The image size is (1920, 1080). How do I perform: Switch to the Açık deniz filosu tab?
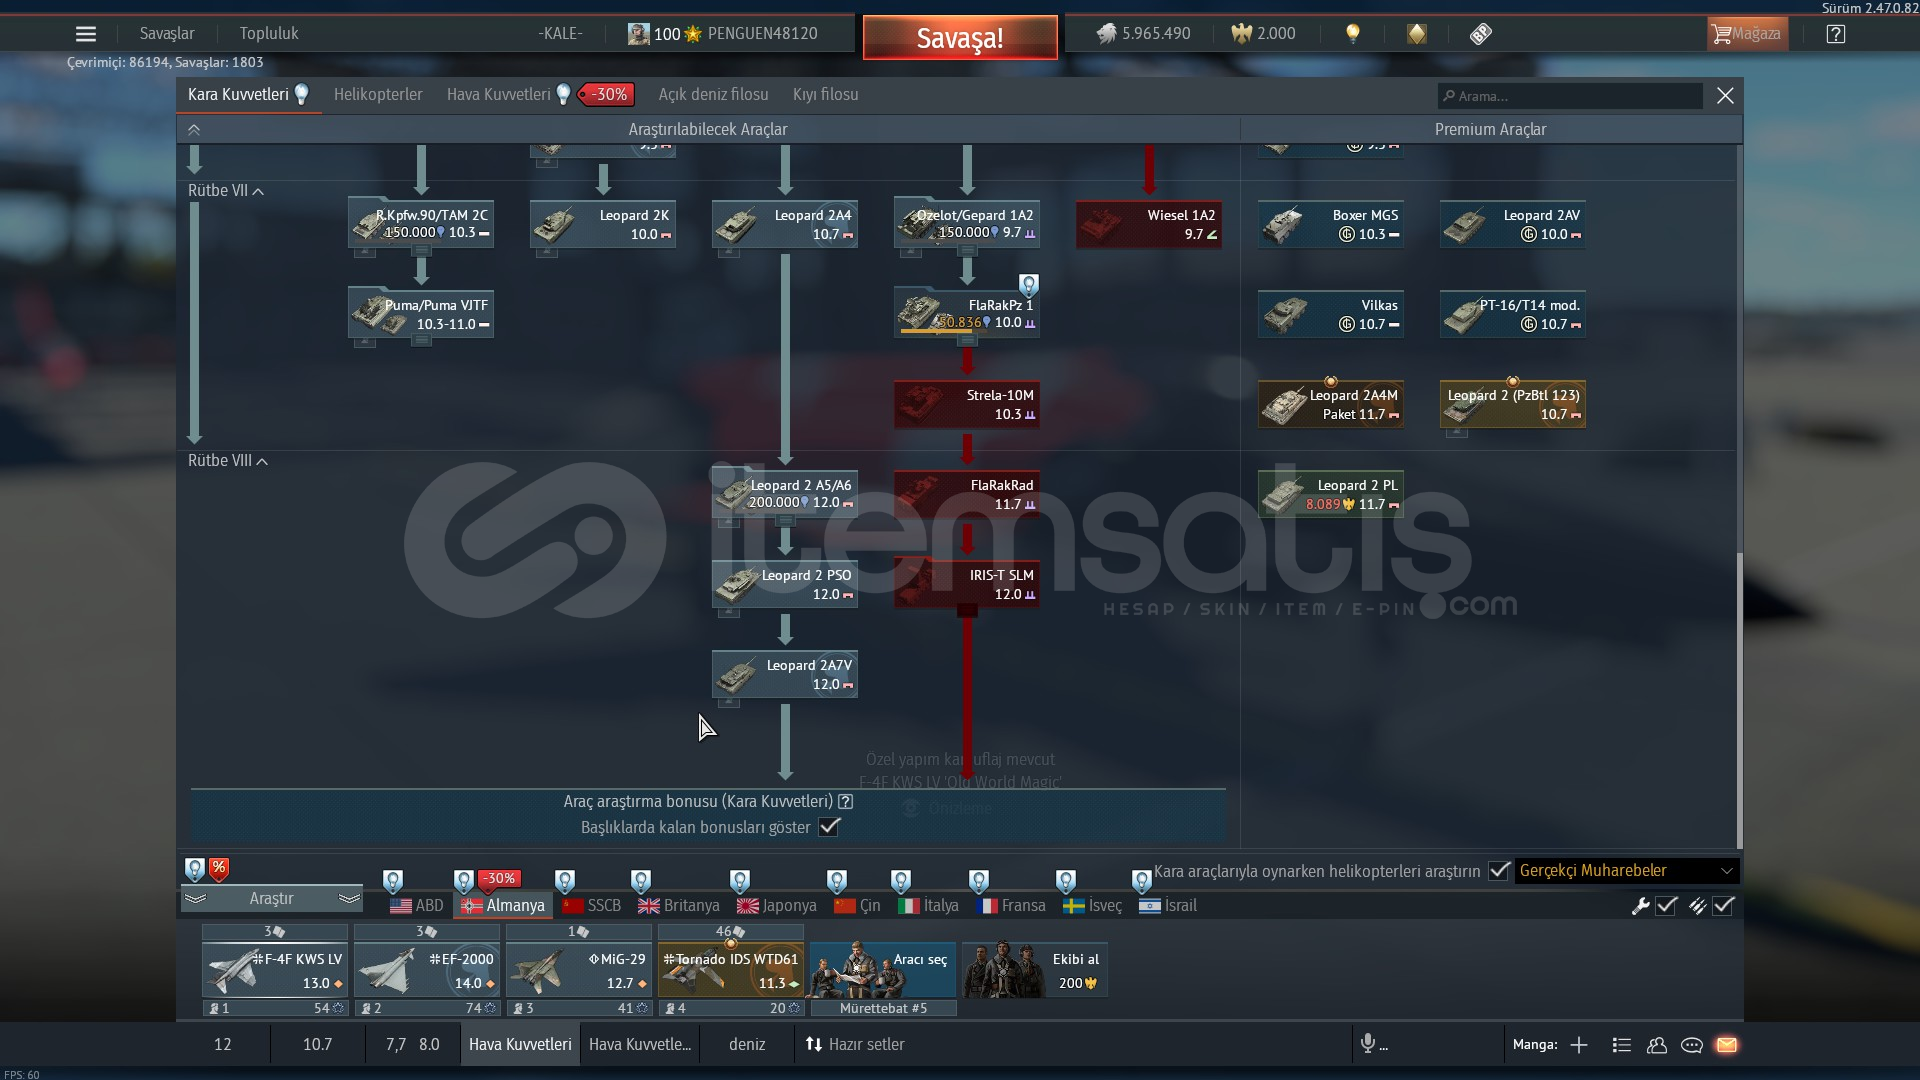pyautogui.click(x=713, y=95)
